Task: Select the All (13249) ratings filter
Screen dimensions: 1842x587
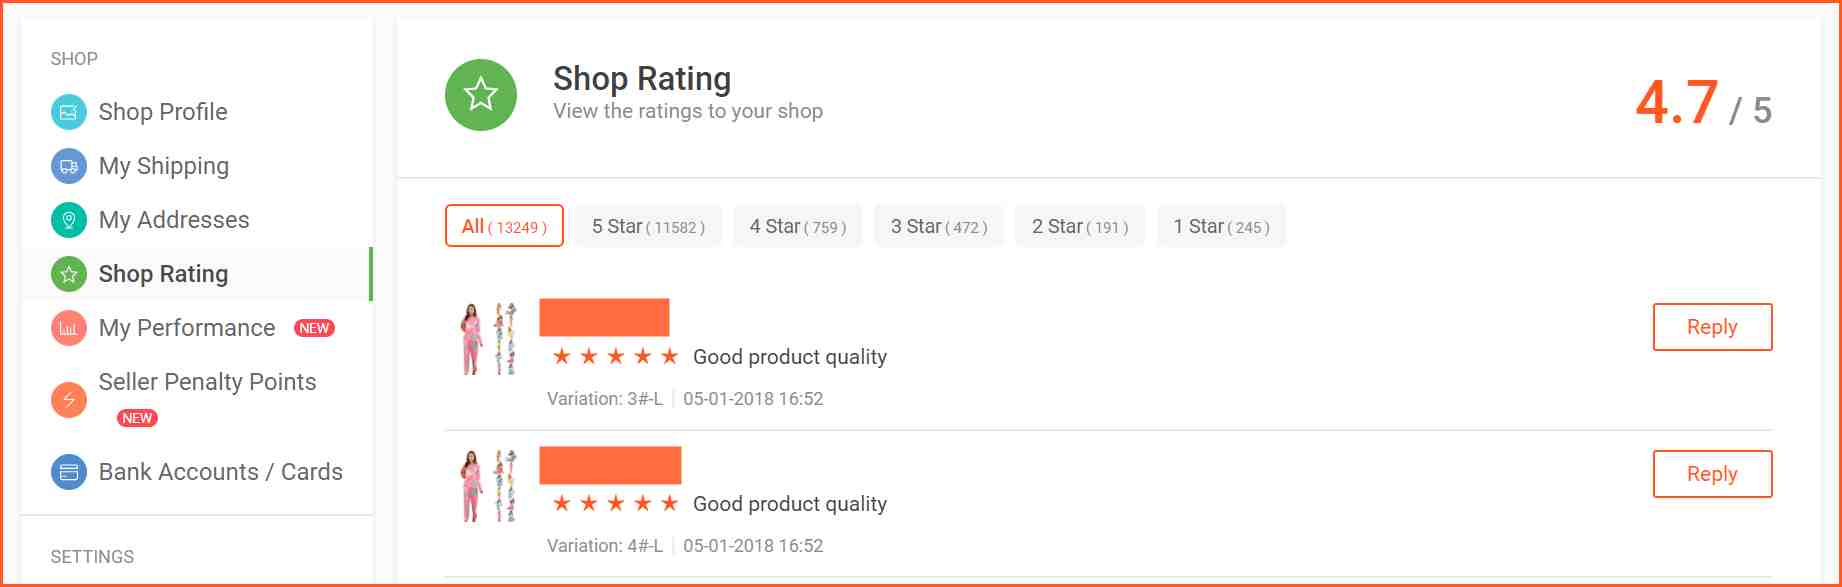Action: (504, 226)
